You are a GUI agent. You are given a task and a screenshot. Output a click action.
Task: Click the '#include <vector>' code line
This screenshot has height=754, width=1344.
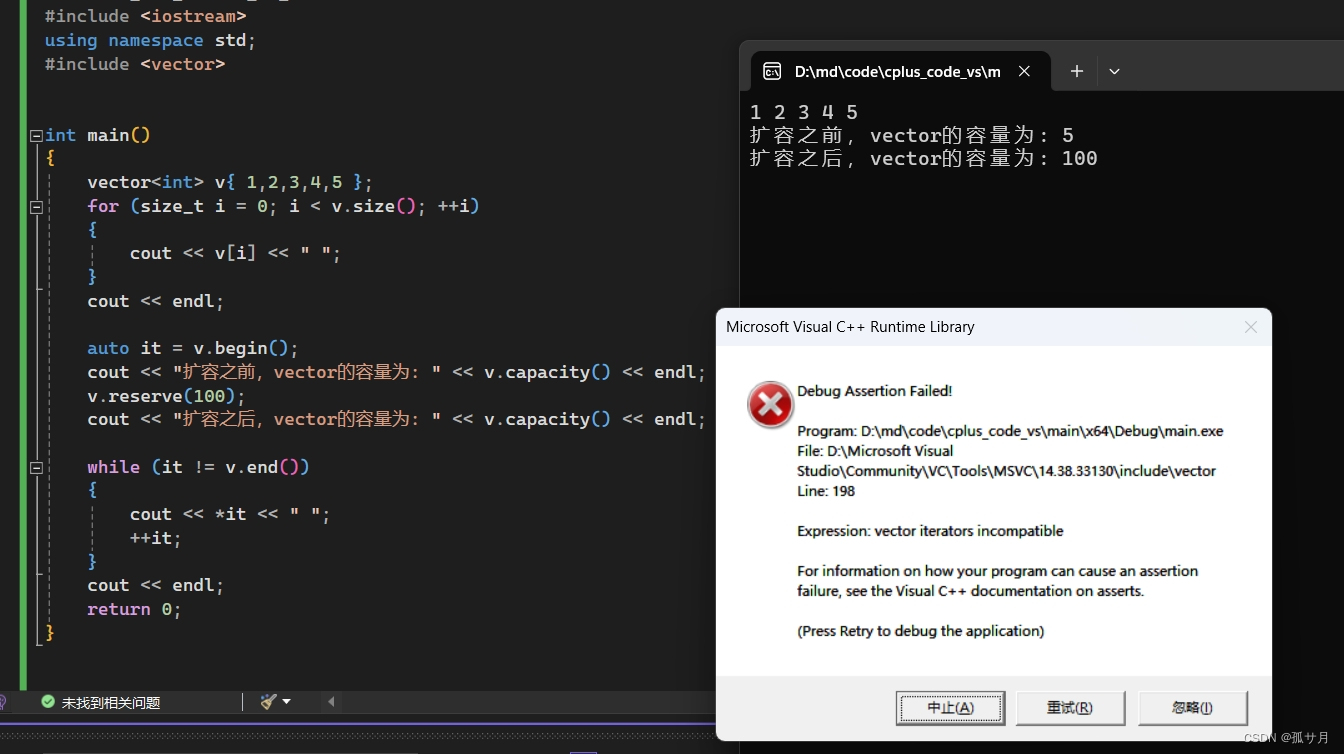(135, 64)
